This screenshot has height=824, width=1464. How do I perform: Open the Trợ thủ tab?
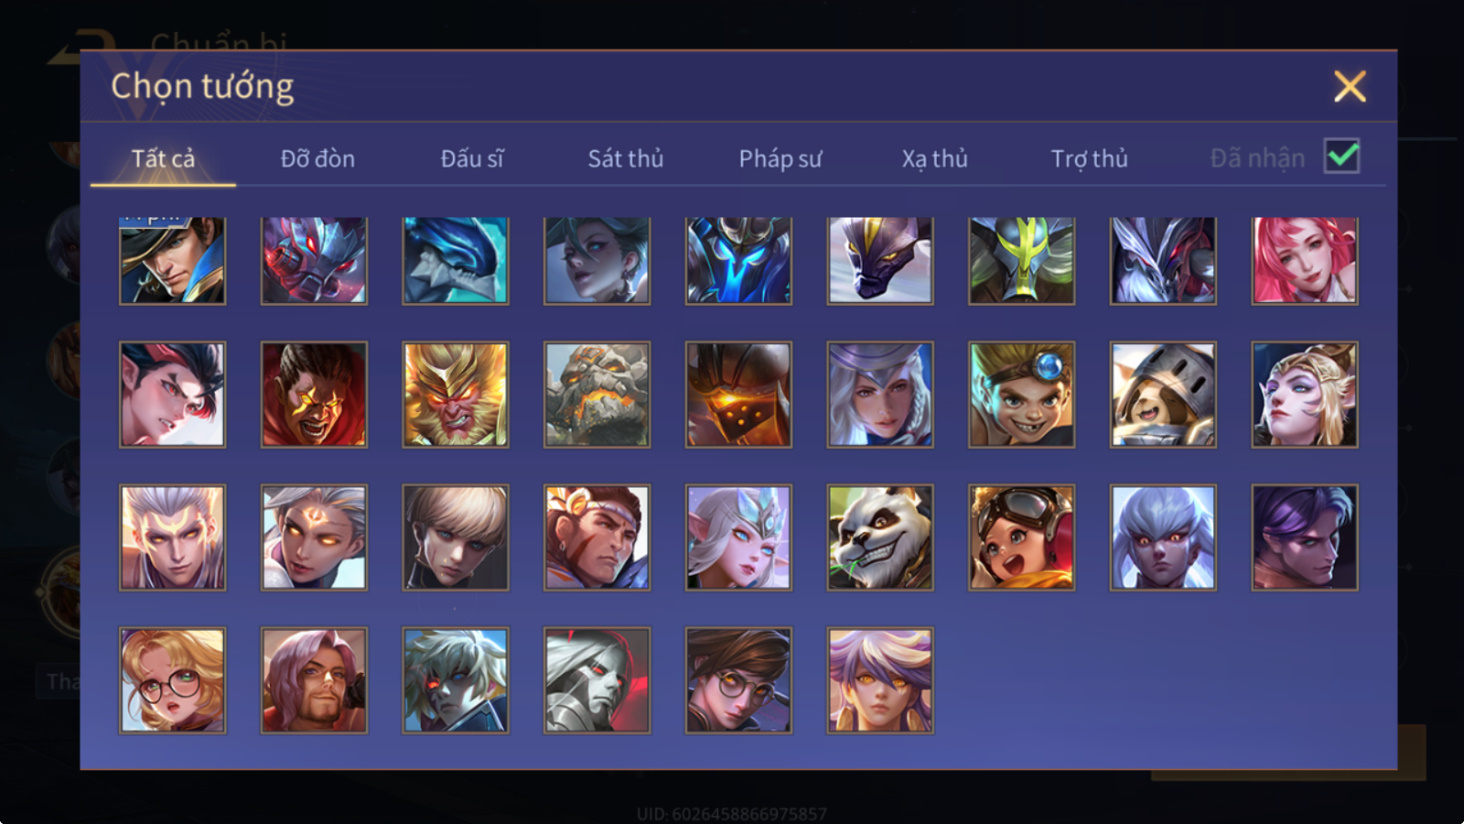1089,159
